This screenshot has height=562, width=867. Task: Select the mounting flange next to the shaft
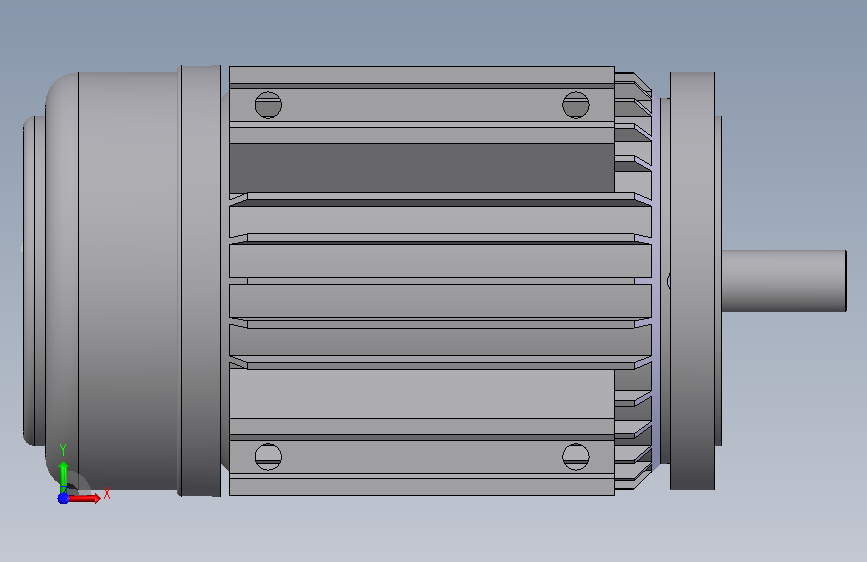692,280
